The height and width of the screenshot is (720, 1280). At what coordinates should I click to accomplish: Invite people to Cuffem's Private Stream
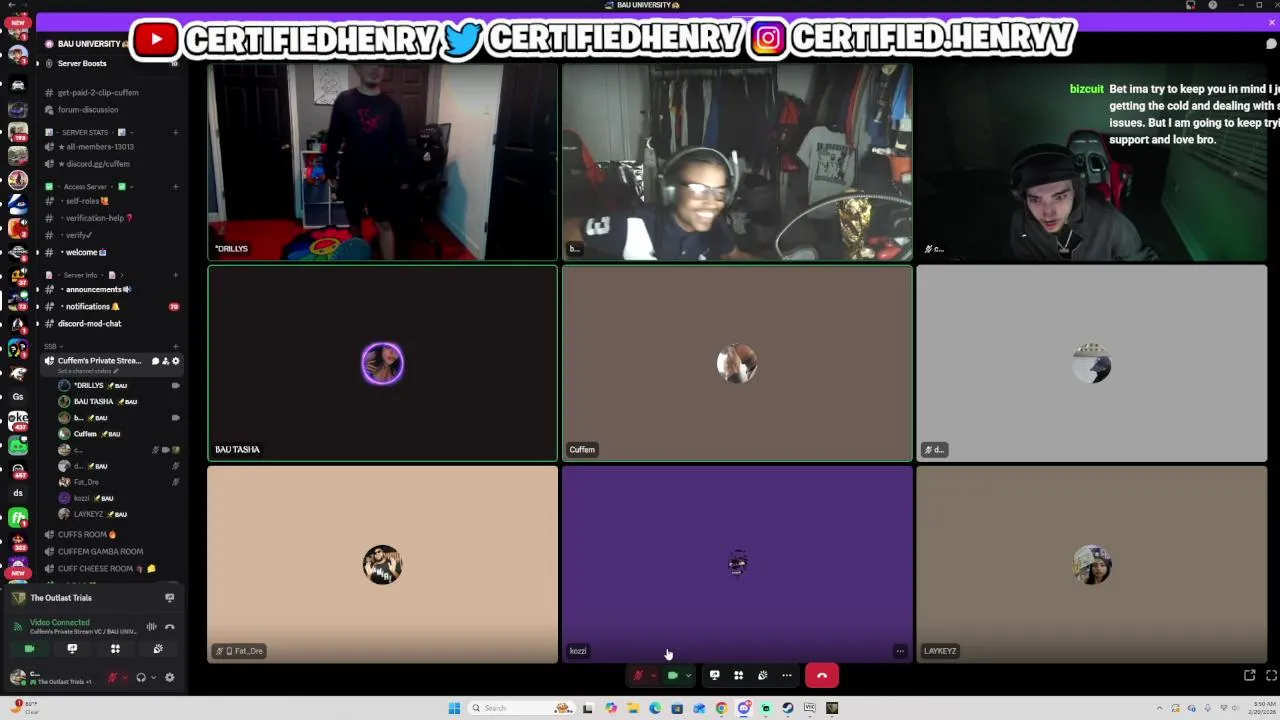pos(165,361)
